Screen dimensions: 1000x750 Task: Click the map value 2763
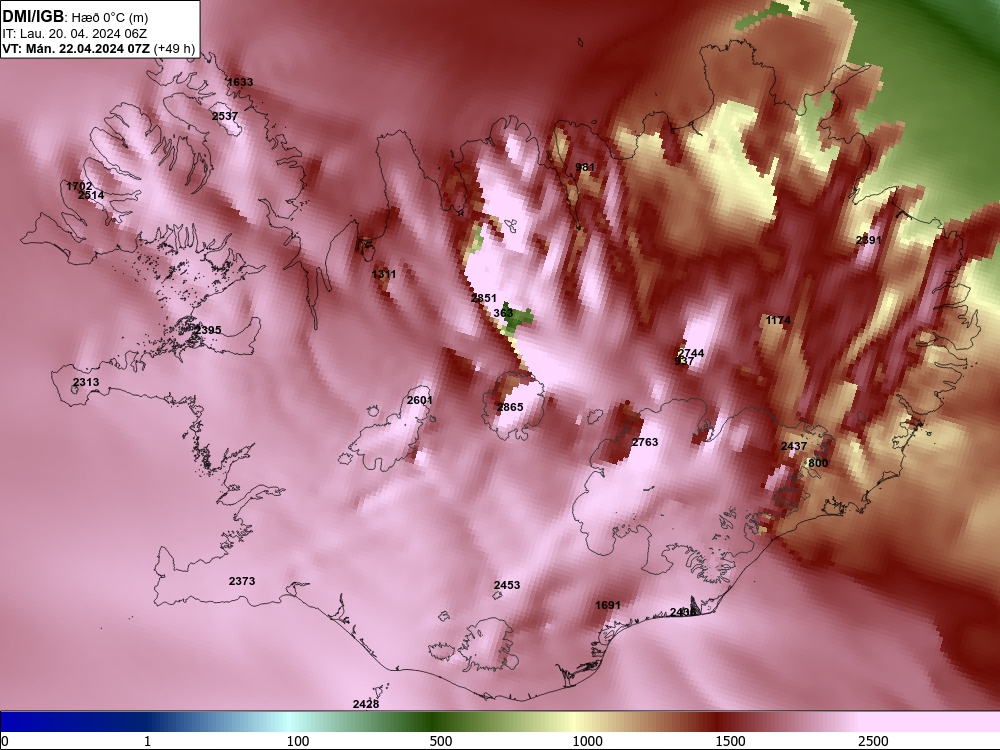click(x=645, y=442)
